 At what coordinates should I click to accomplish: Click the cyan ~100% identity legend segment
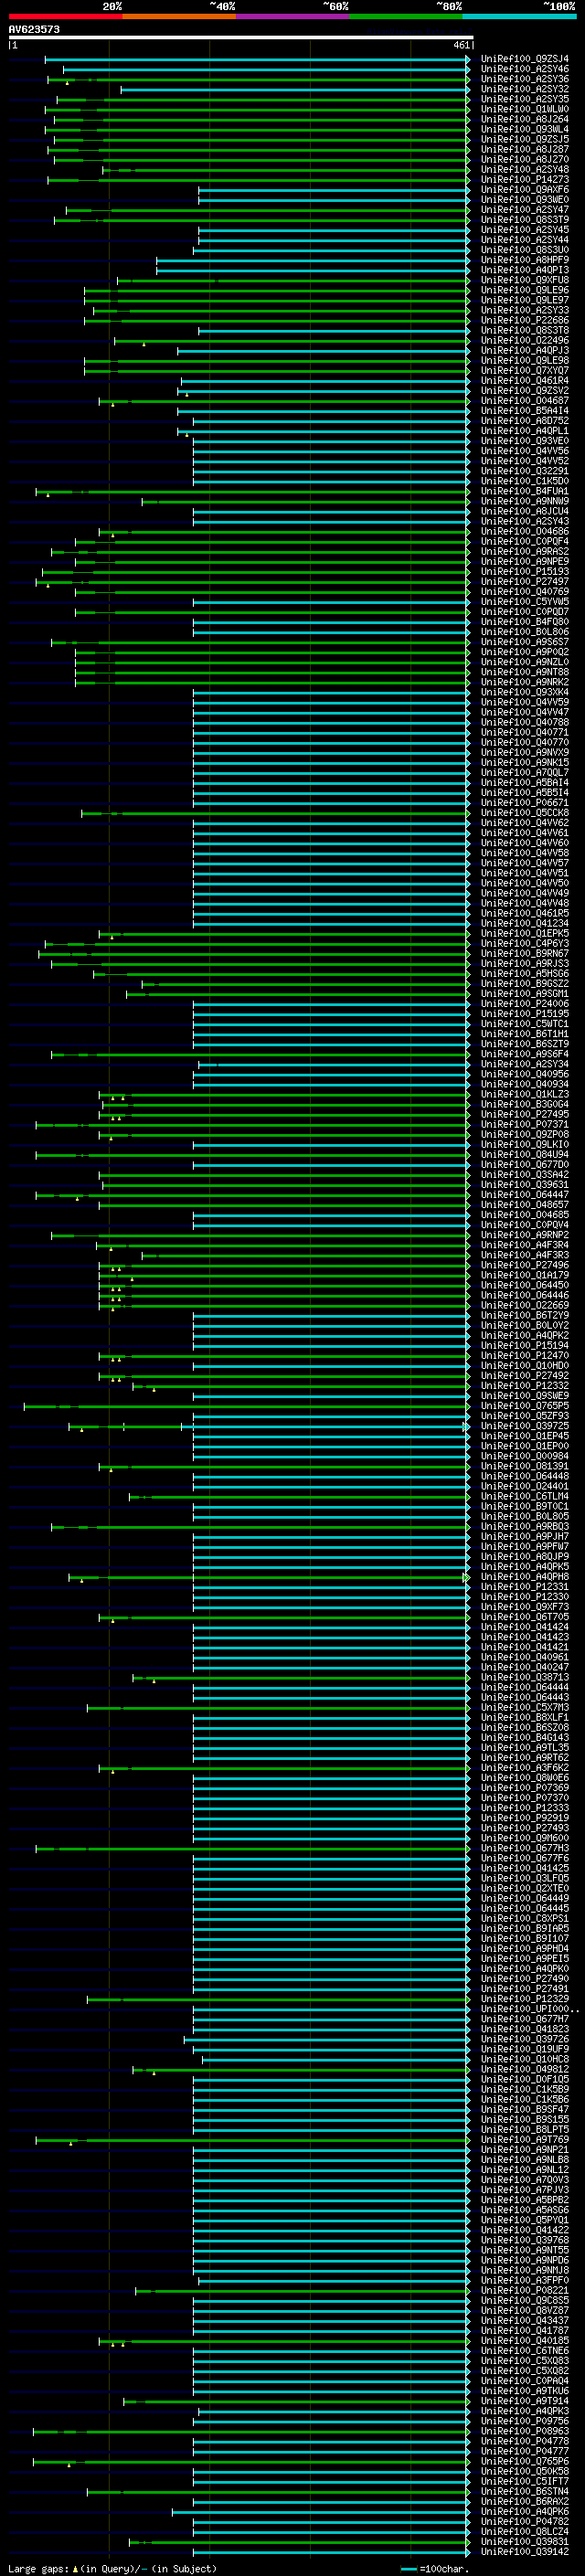click(x=520, y=16)
